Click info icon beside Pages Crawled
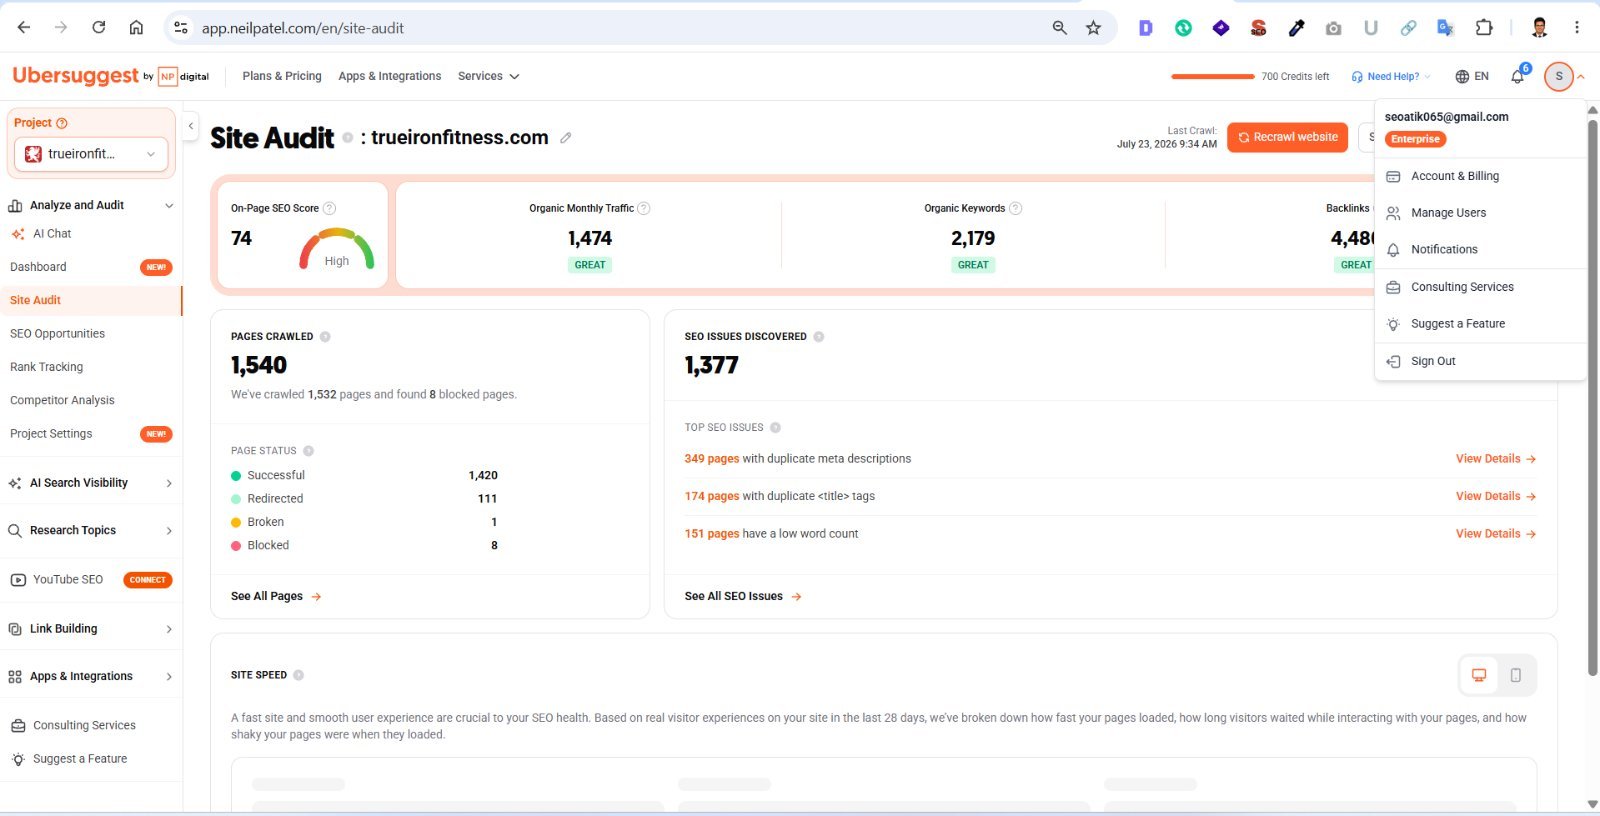Image resolution: width=1600 pixels, height=816 pixels. pyautogui.click(x=325, y=337)
